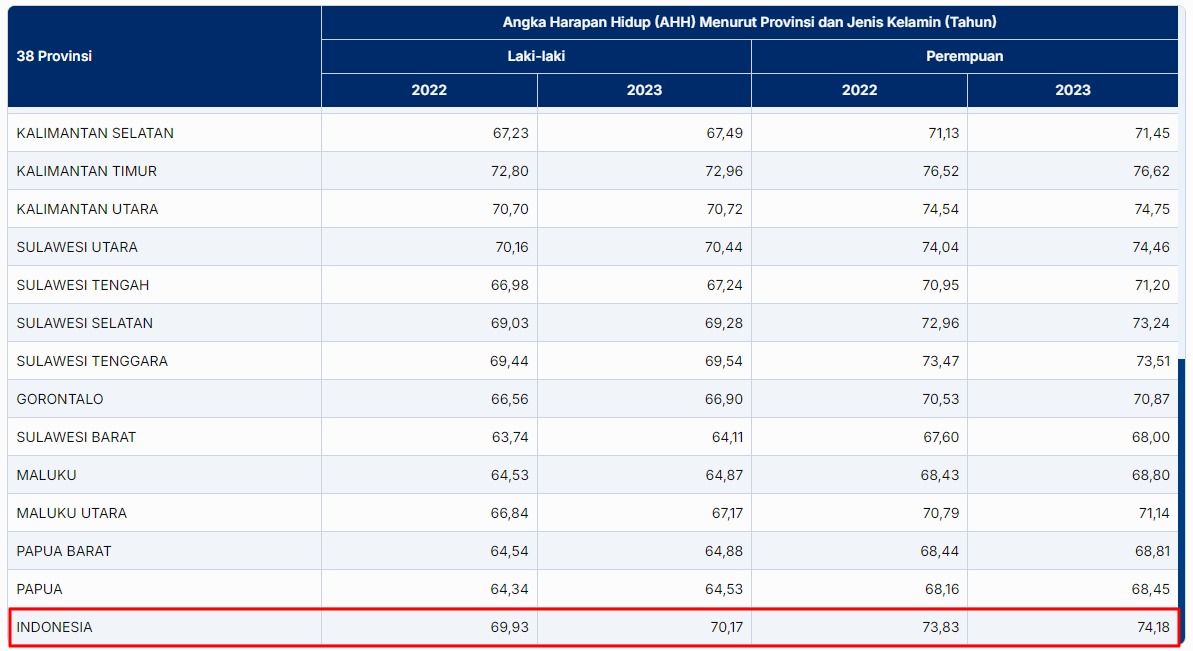Select the "Laki-laki" header cell

[536, 56]
